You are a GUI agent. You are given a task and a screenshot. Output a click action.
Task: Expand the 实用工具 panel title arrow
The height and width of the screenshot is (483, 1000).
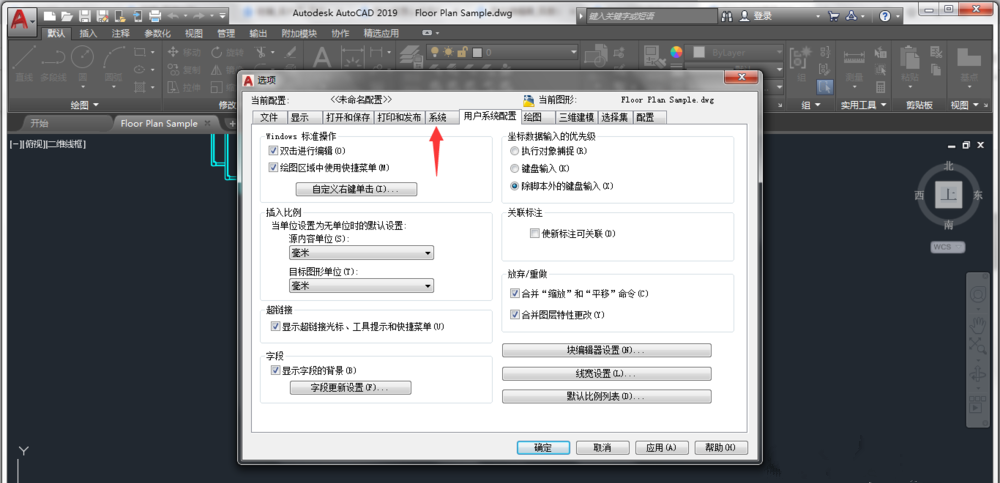coord(883,105)
